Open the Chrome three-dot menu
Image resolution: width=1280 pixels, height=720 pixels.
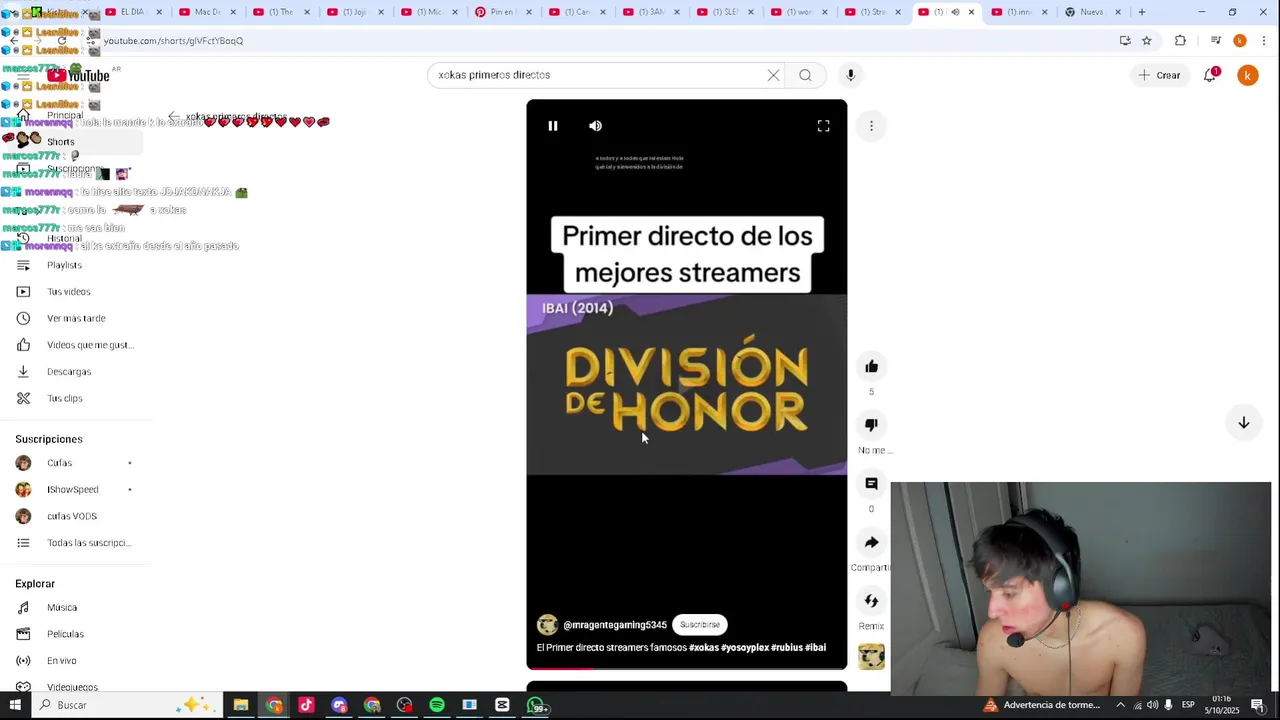coord(1265,41)
